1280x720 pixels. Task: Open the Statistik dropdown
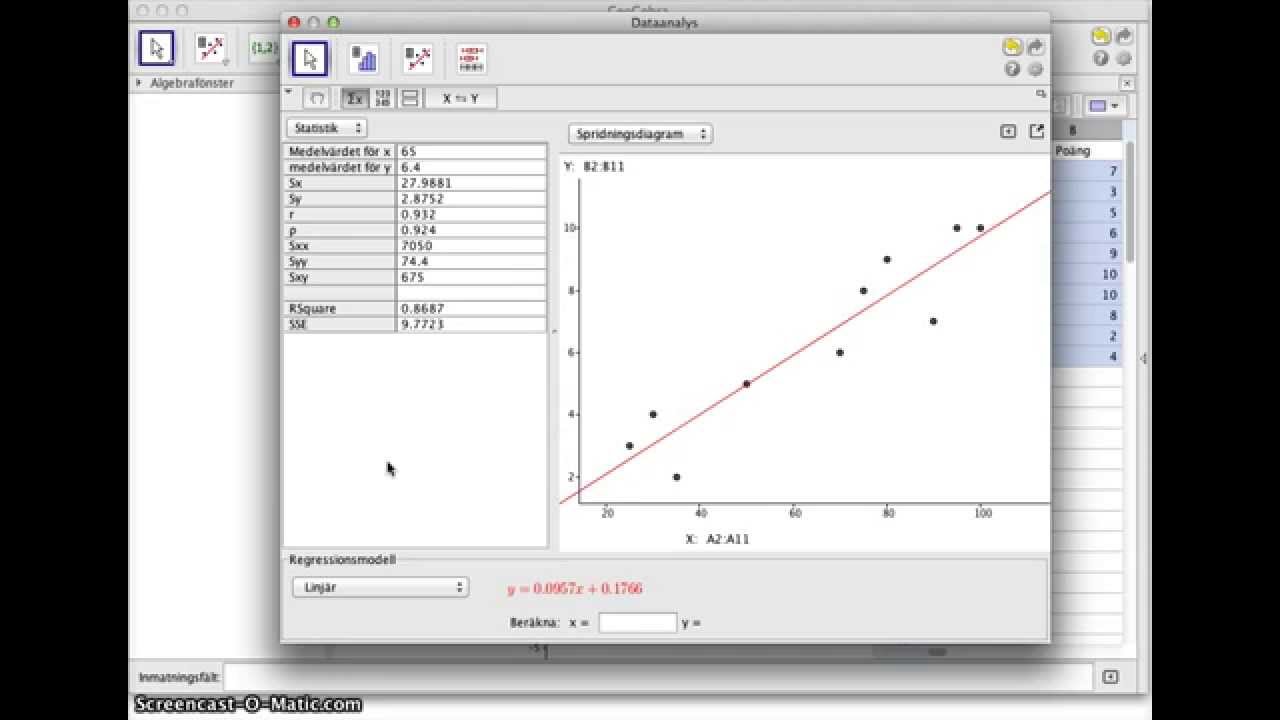[327, 128]
